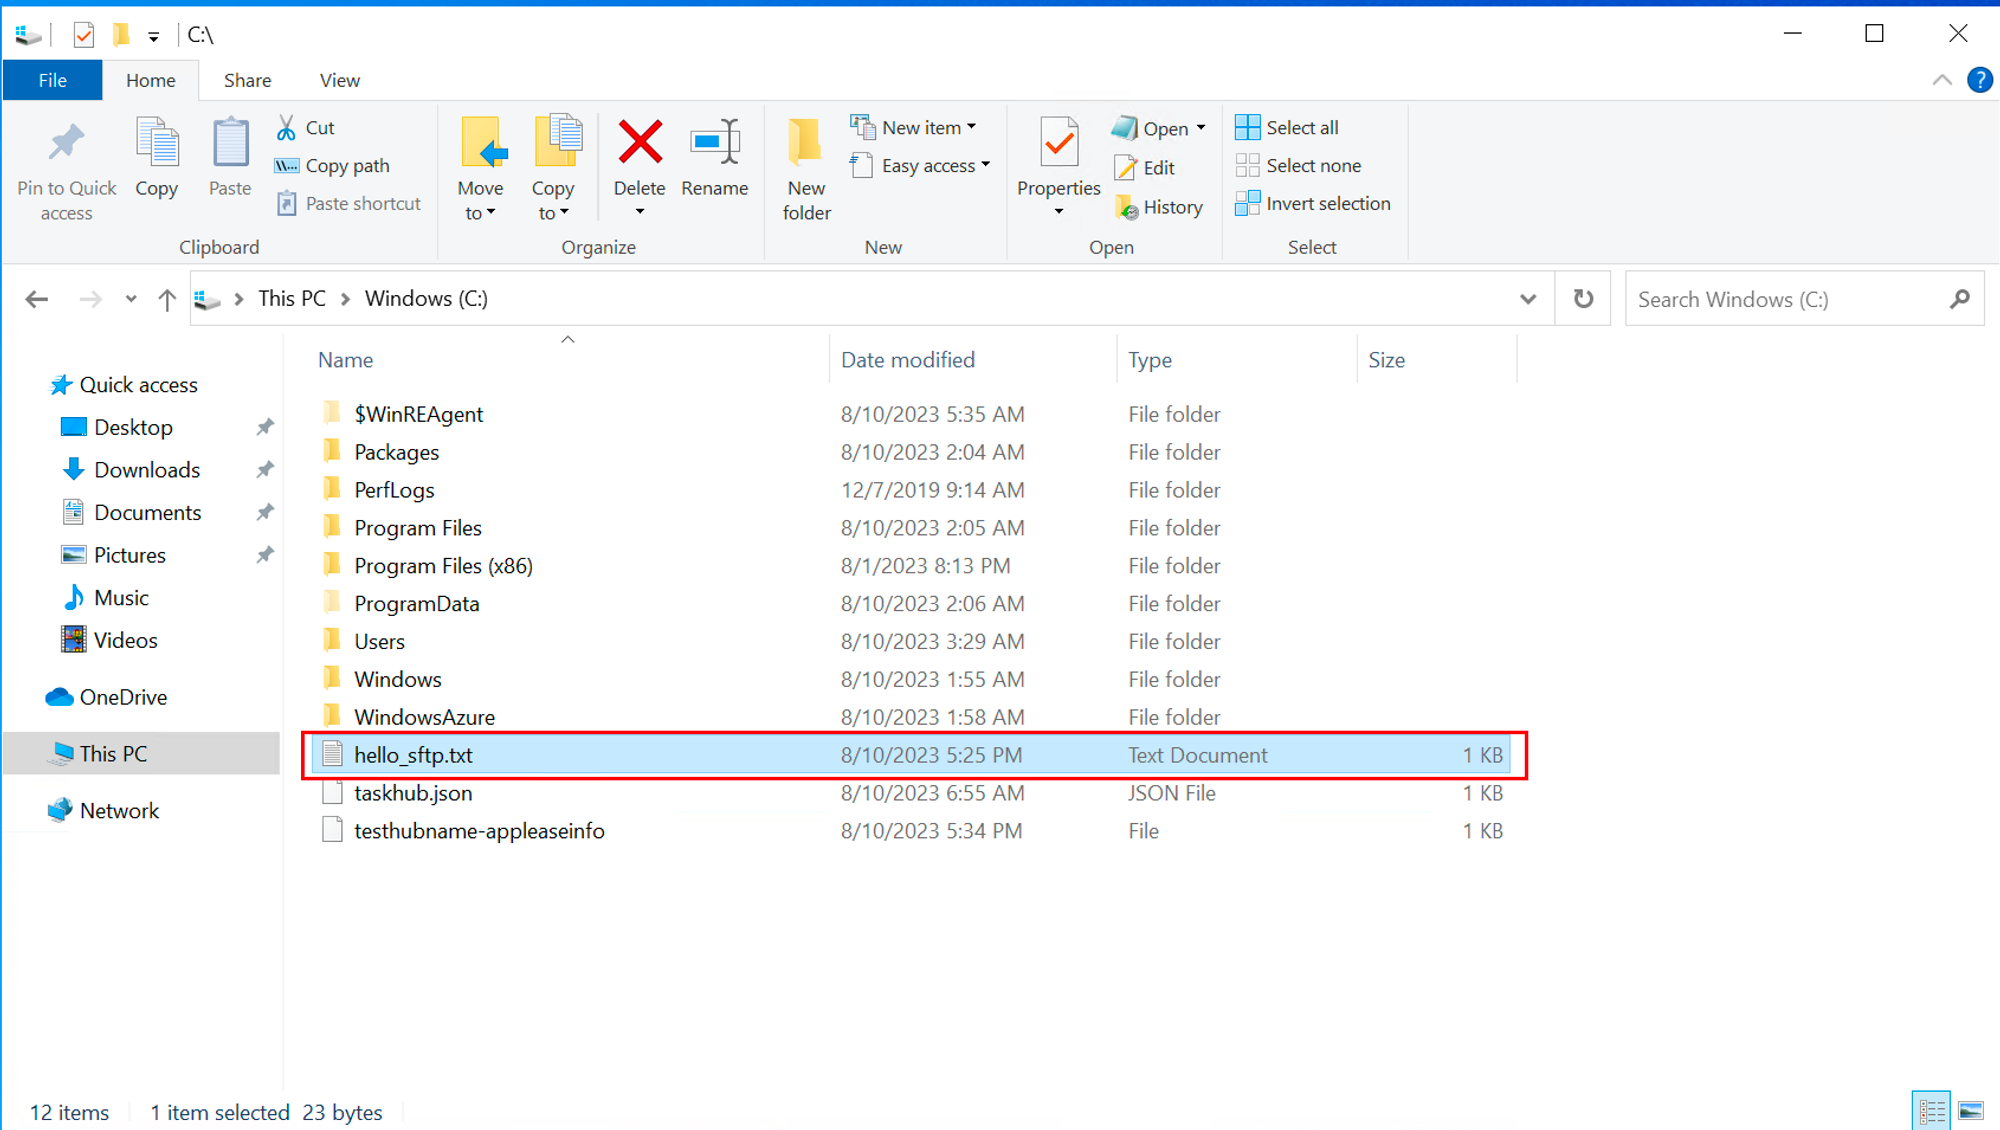Open the View ribbon tab
The image size is (2000, 1130).
pos(339,80)
